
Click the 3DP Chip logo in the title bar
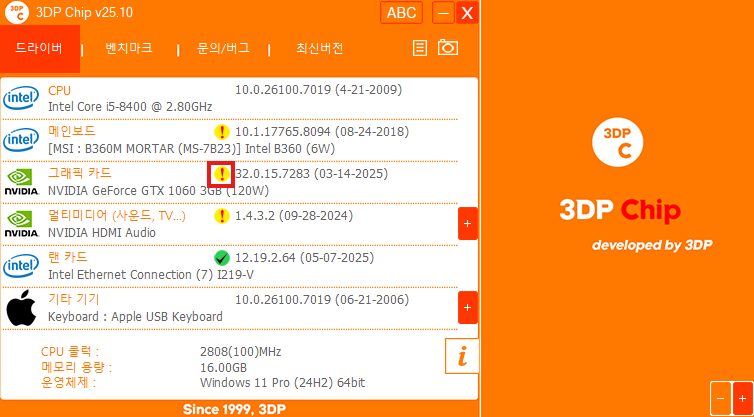(17, 13)
